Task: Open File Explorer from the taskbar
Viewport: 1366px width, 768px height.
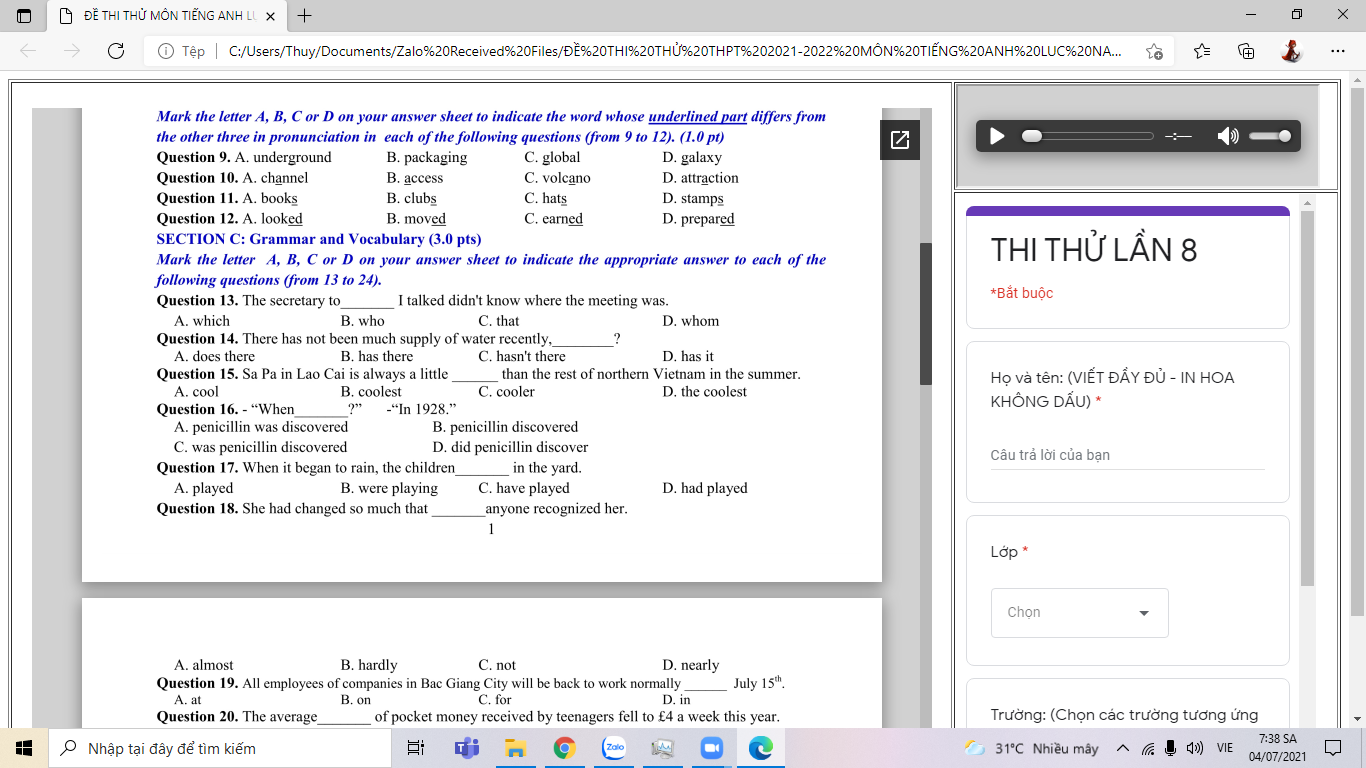Action: click(x=515, y=748)
